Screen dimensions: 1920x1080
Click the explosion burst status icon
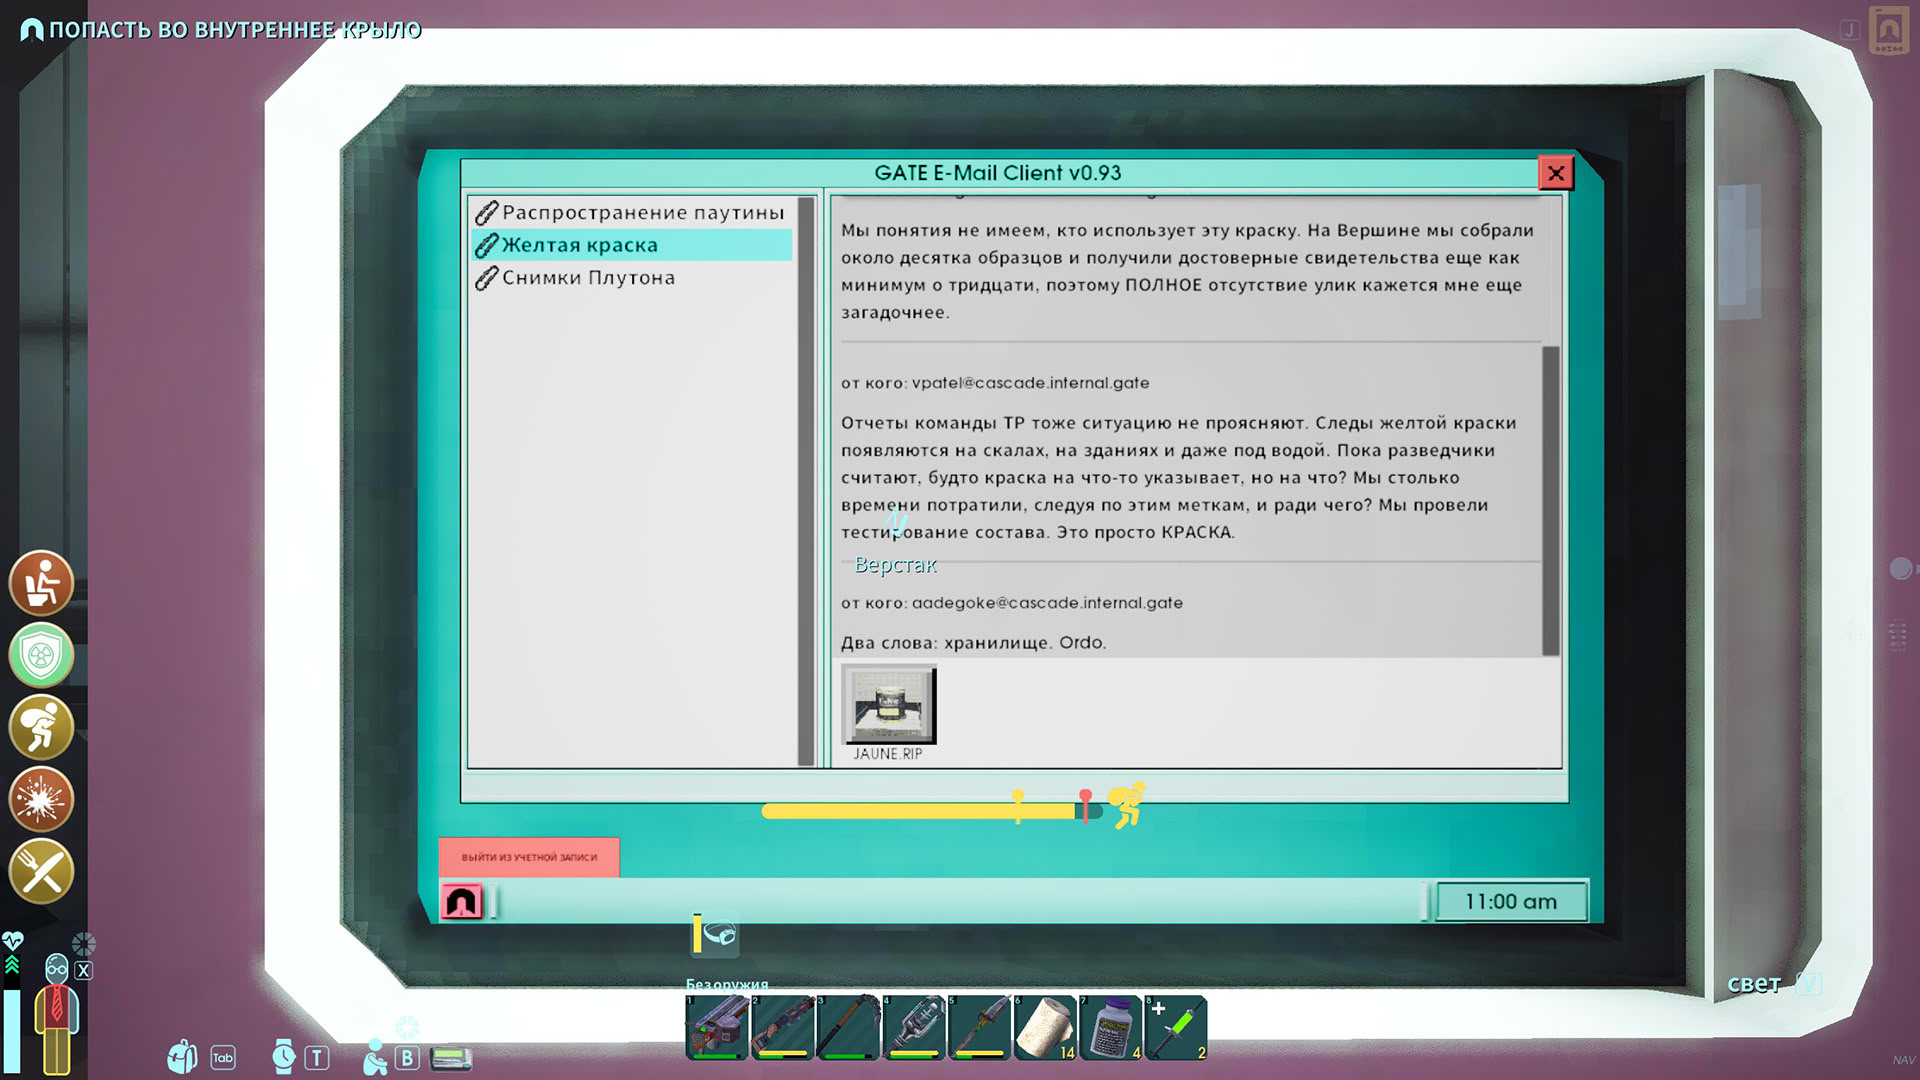[x=41, y=799]
